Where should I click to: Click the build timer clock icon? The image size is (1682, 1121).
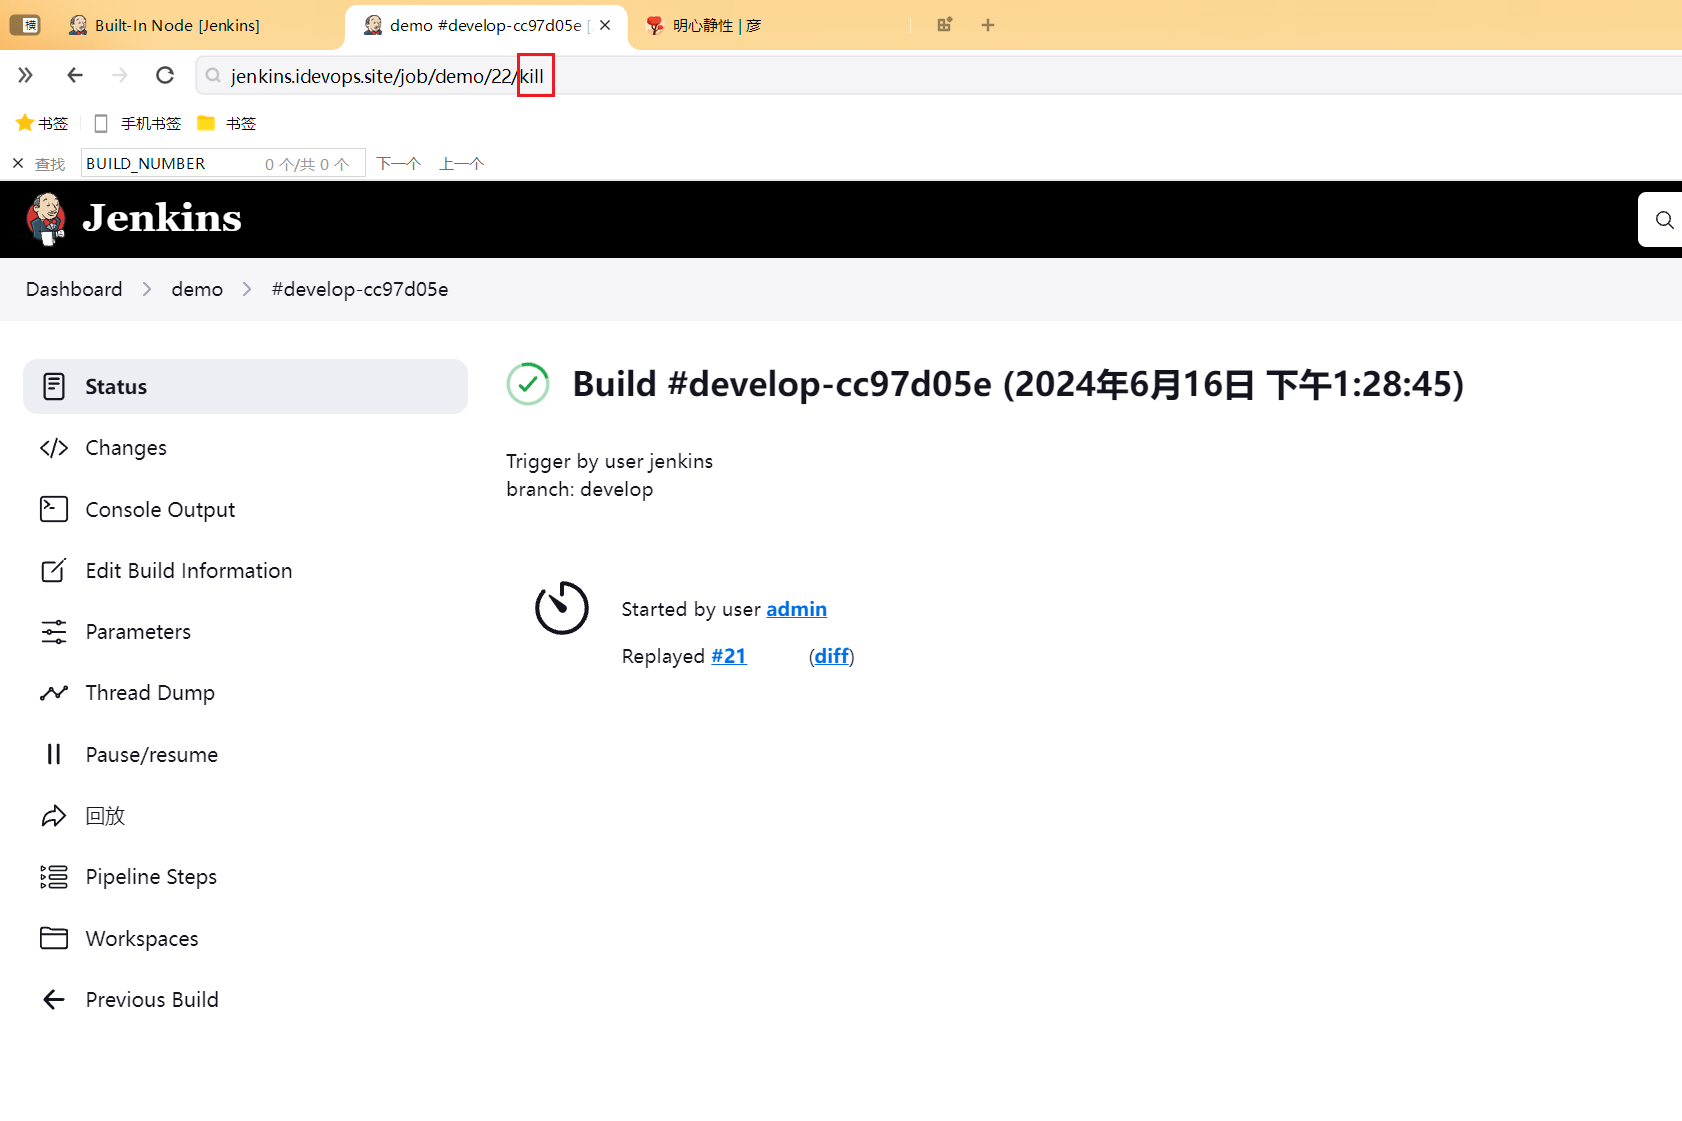562,608
